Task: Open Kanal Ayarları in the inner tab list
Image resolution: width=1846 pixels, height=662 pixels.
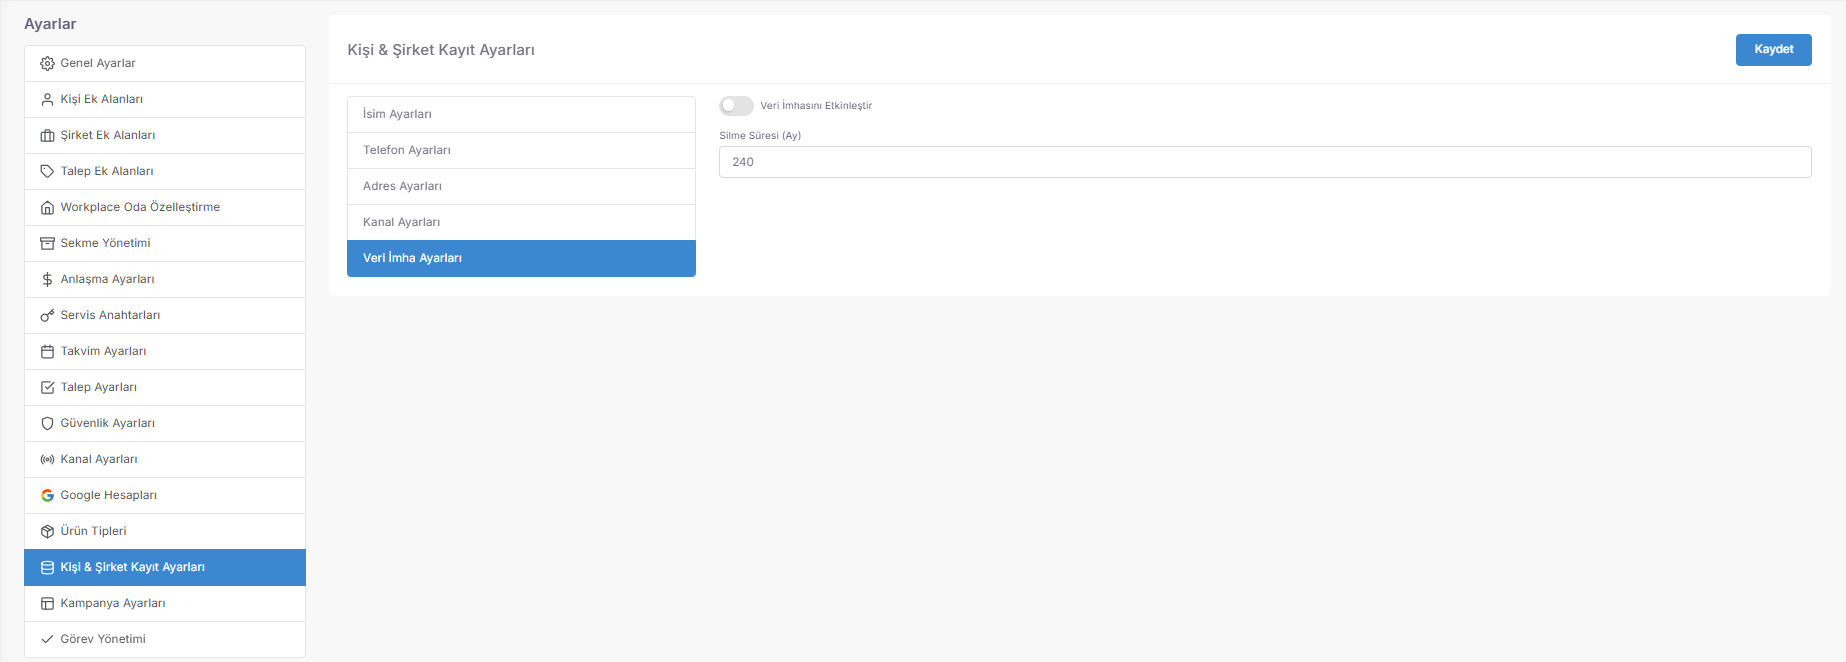Action: point(521,222)
